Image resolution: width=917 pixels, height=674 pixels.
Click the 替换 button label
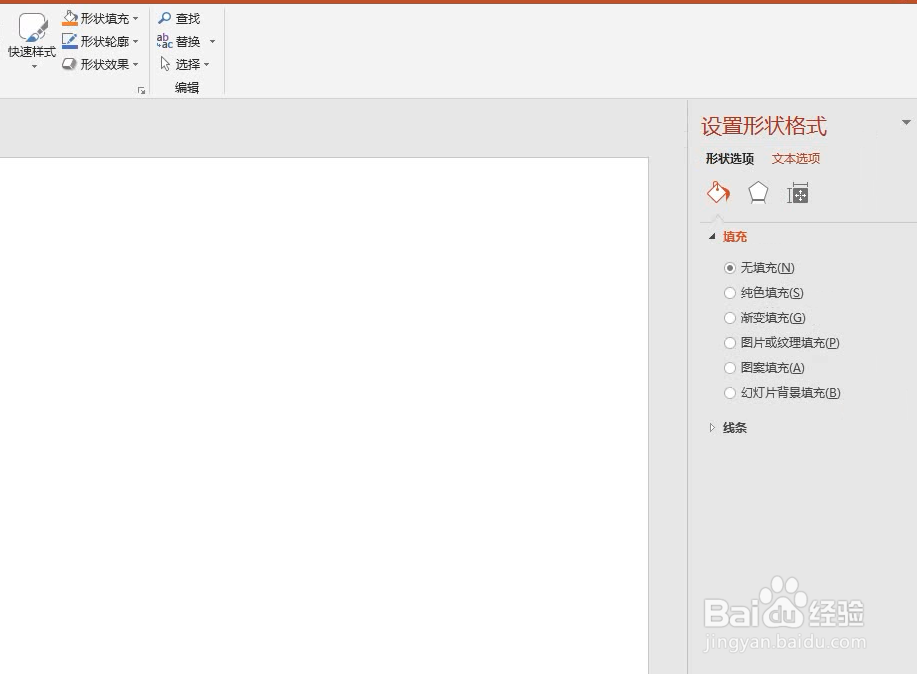(188, 42)
